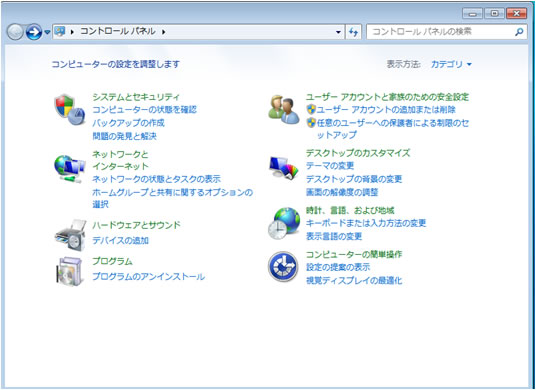The image size is (536, 390).
Task: Click コンピューターの状態を確認 link
Action: [145, 110]
